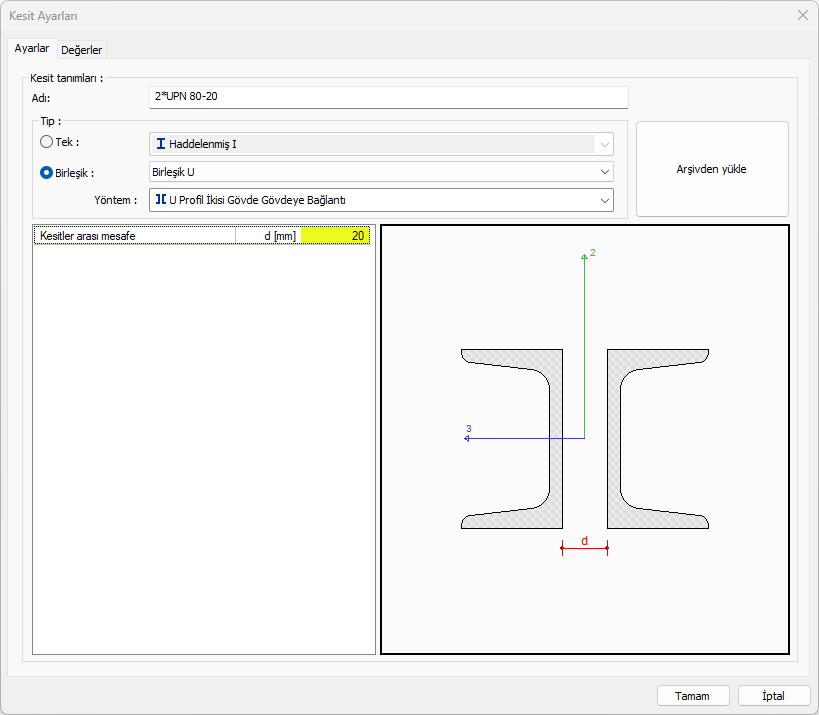Viewport: 819px width, 715px height.
Task: Click the Adı name input field
Action: (388, 97)
